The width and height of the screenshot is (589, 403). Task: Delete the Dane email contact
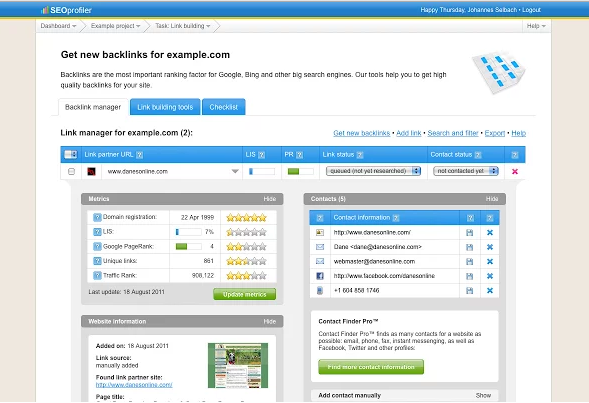(x=490, y=247)
